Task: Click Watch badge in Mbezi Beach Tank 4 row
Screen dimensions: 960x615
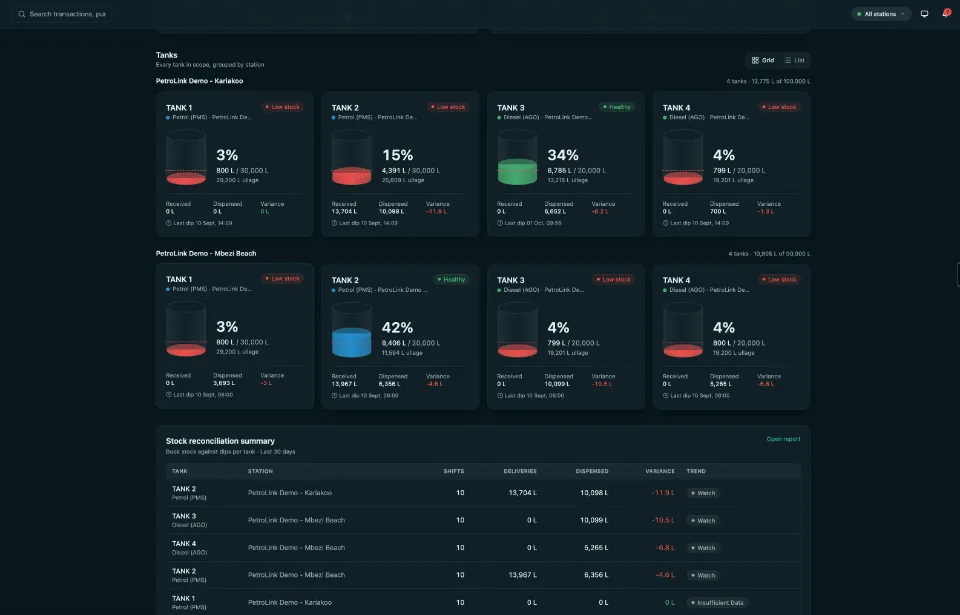Action: pyautogui.click(x=702, y=548)
